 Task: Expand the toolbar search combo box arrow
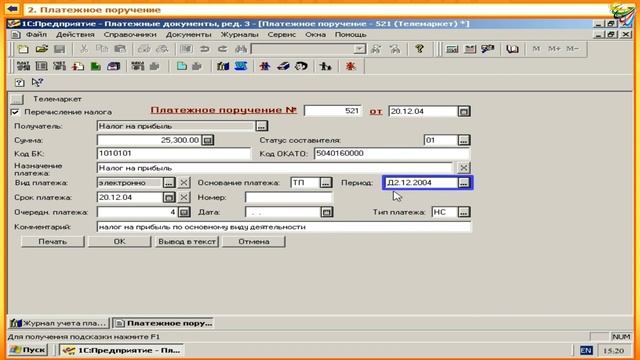[x=360, y=49]
